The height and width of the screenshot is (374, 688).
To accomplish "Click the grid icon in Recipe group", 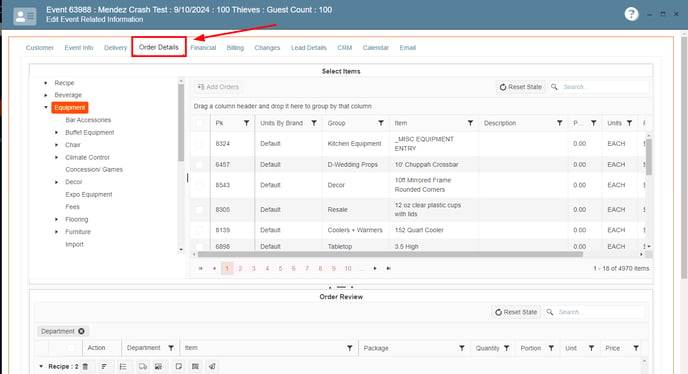I will point(195,367).
